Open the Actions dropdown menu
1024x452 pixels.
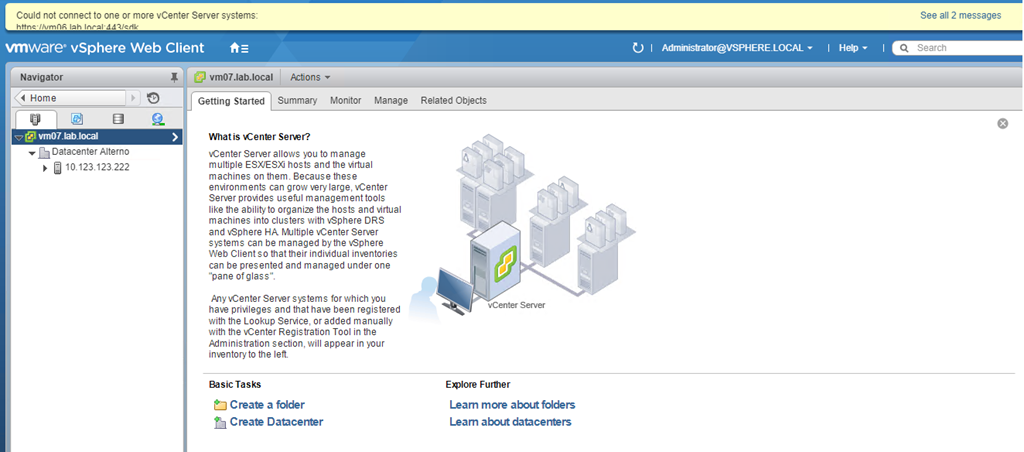309,77
